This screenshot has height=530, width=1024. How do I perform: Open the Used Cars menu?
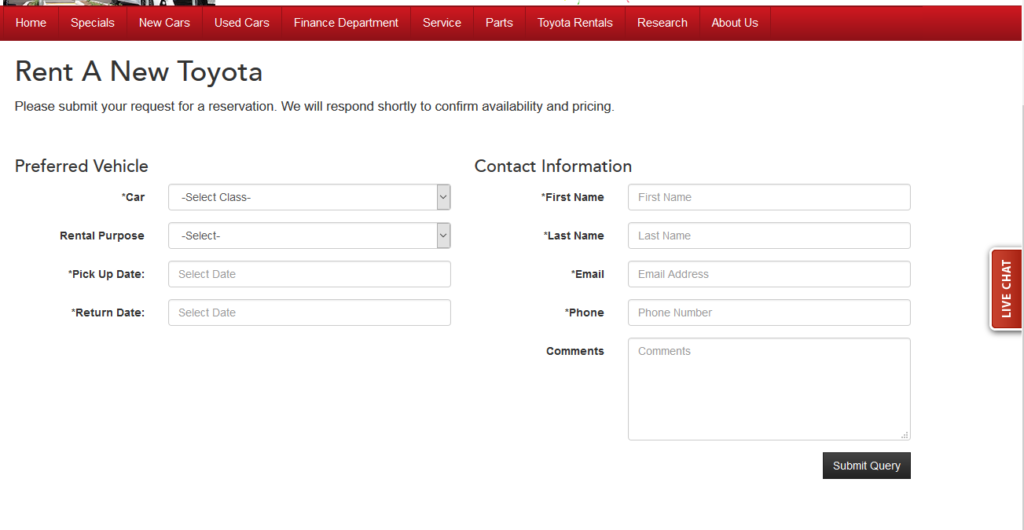(242, 23)
